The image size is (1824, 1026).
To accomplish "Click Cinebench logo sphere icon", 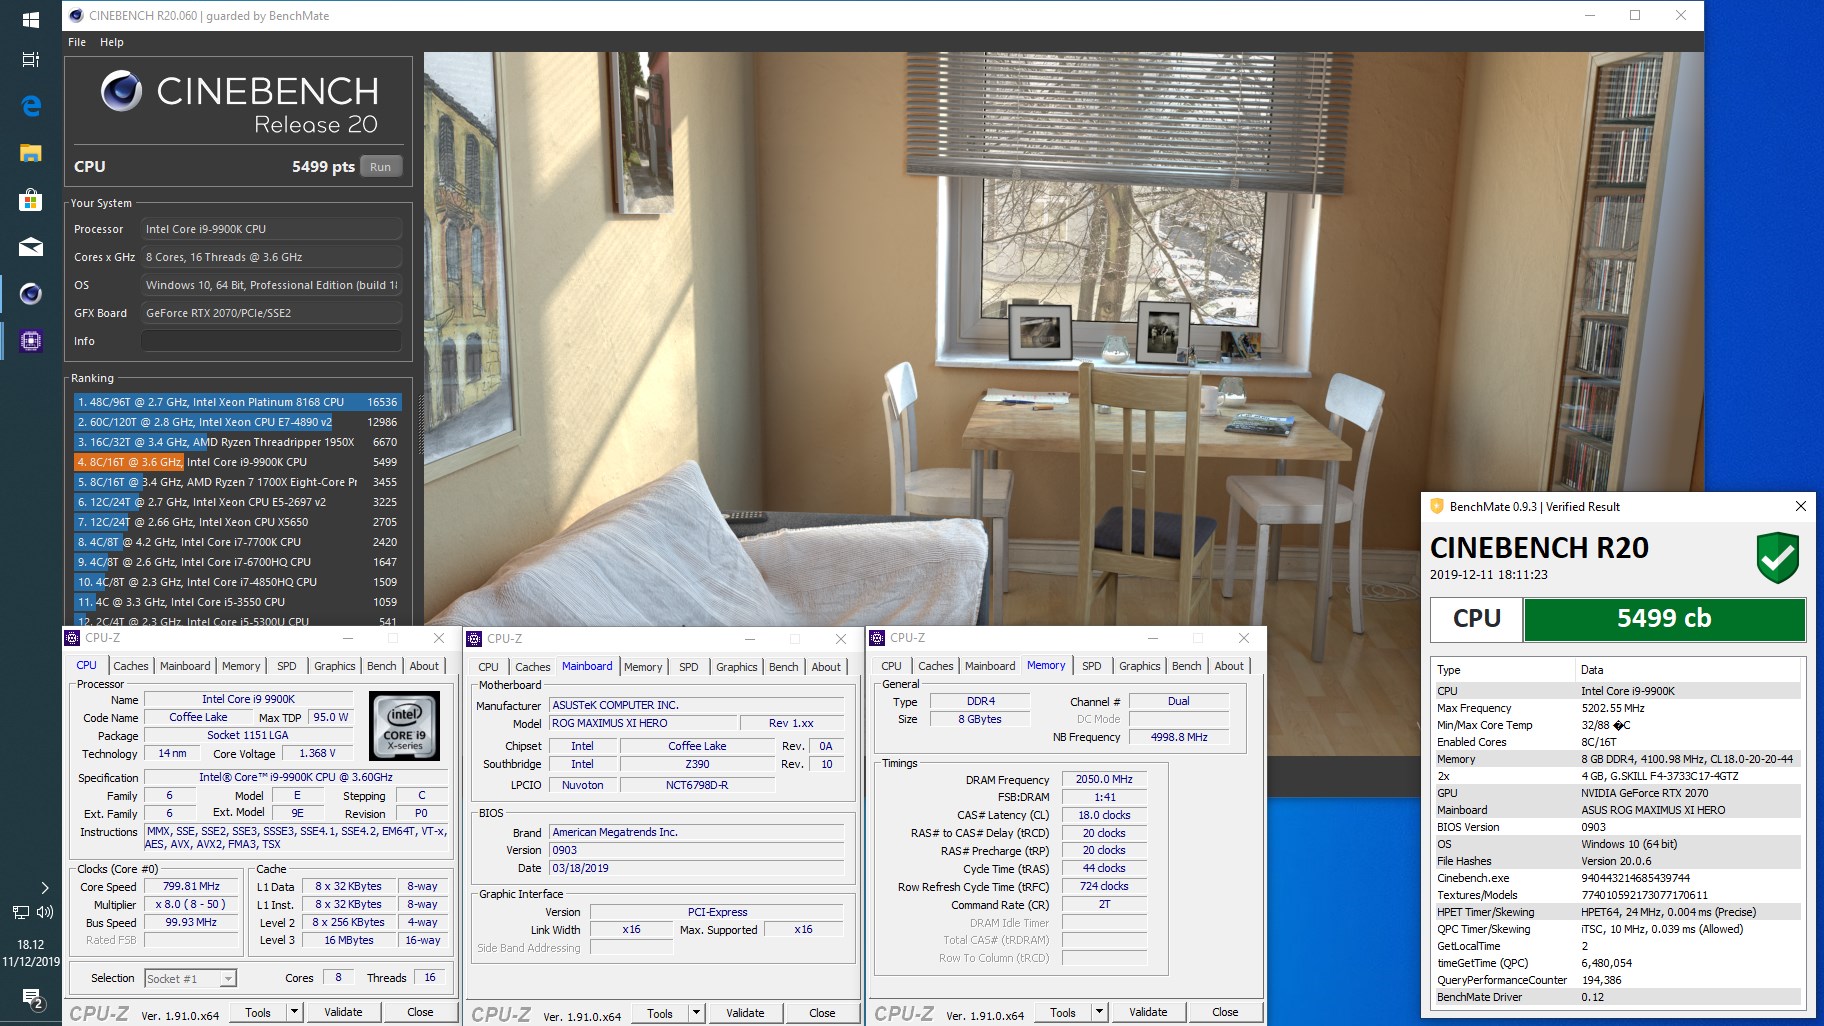I will tap(121, 91).
